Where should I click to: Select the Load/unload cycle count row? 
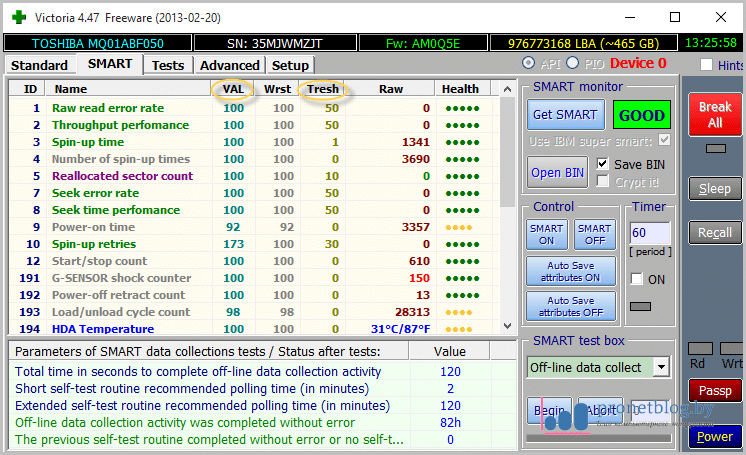pos(254,312)
